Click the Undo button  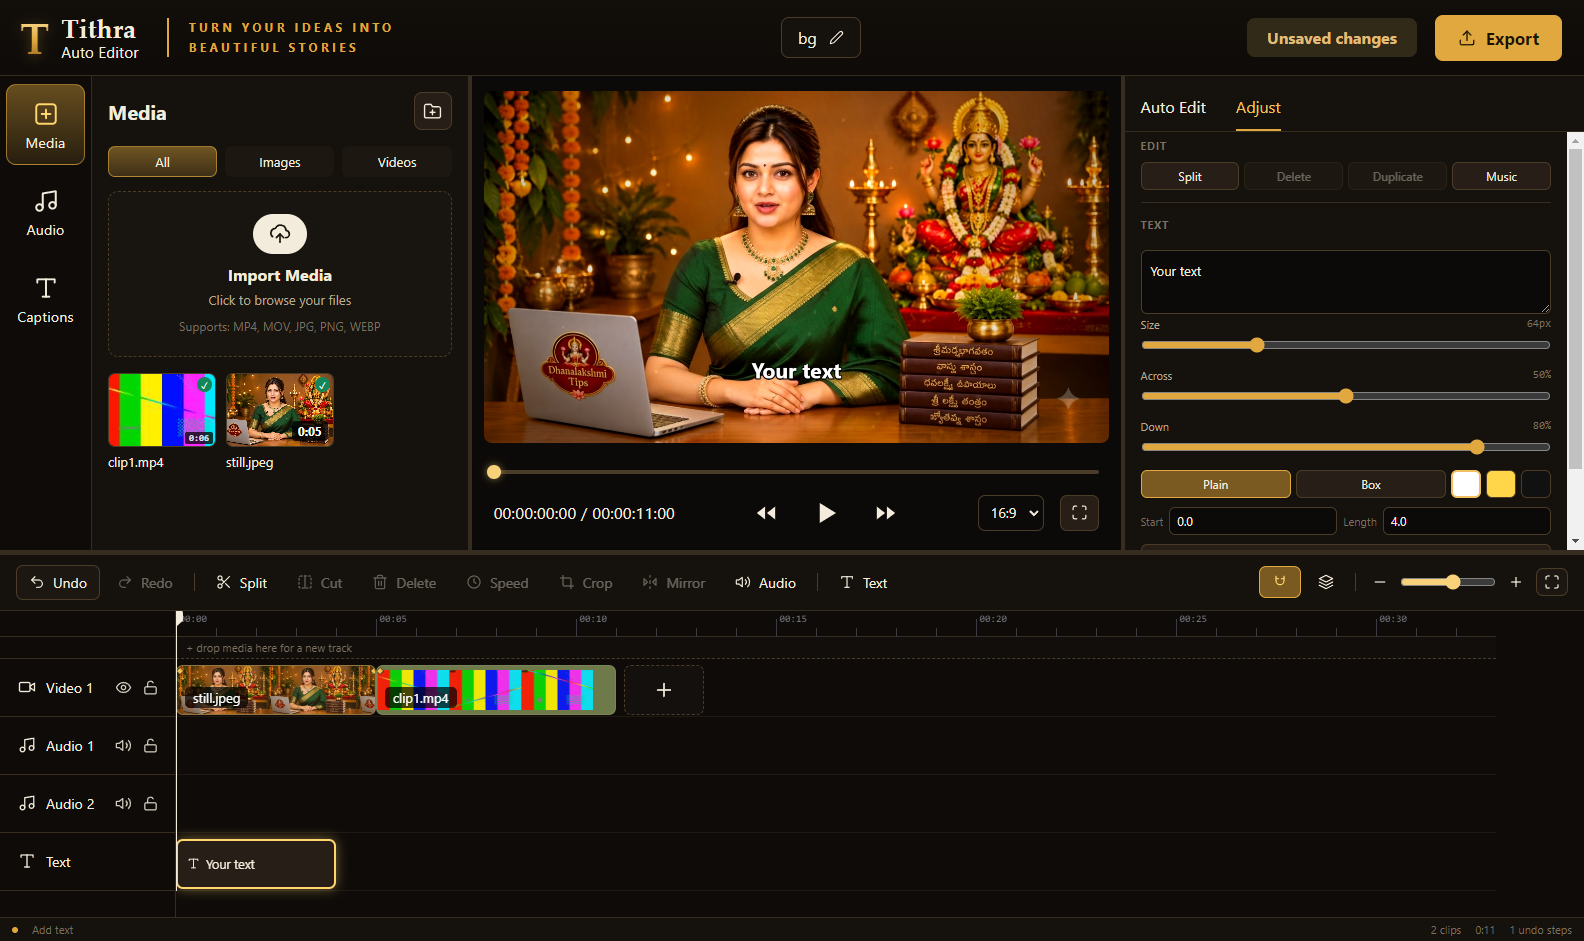[x=58, y=582]
